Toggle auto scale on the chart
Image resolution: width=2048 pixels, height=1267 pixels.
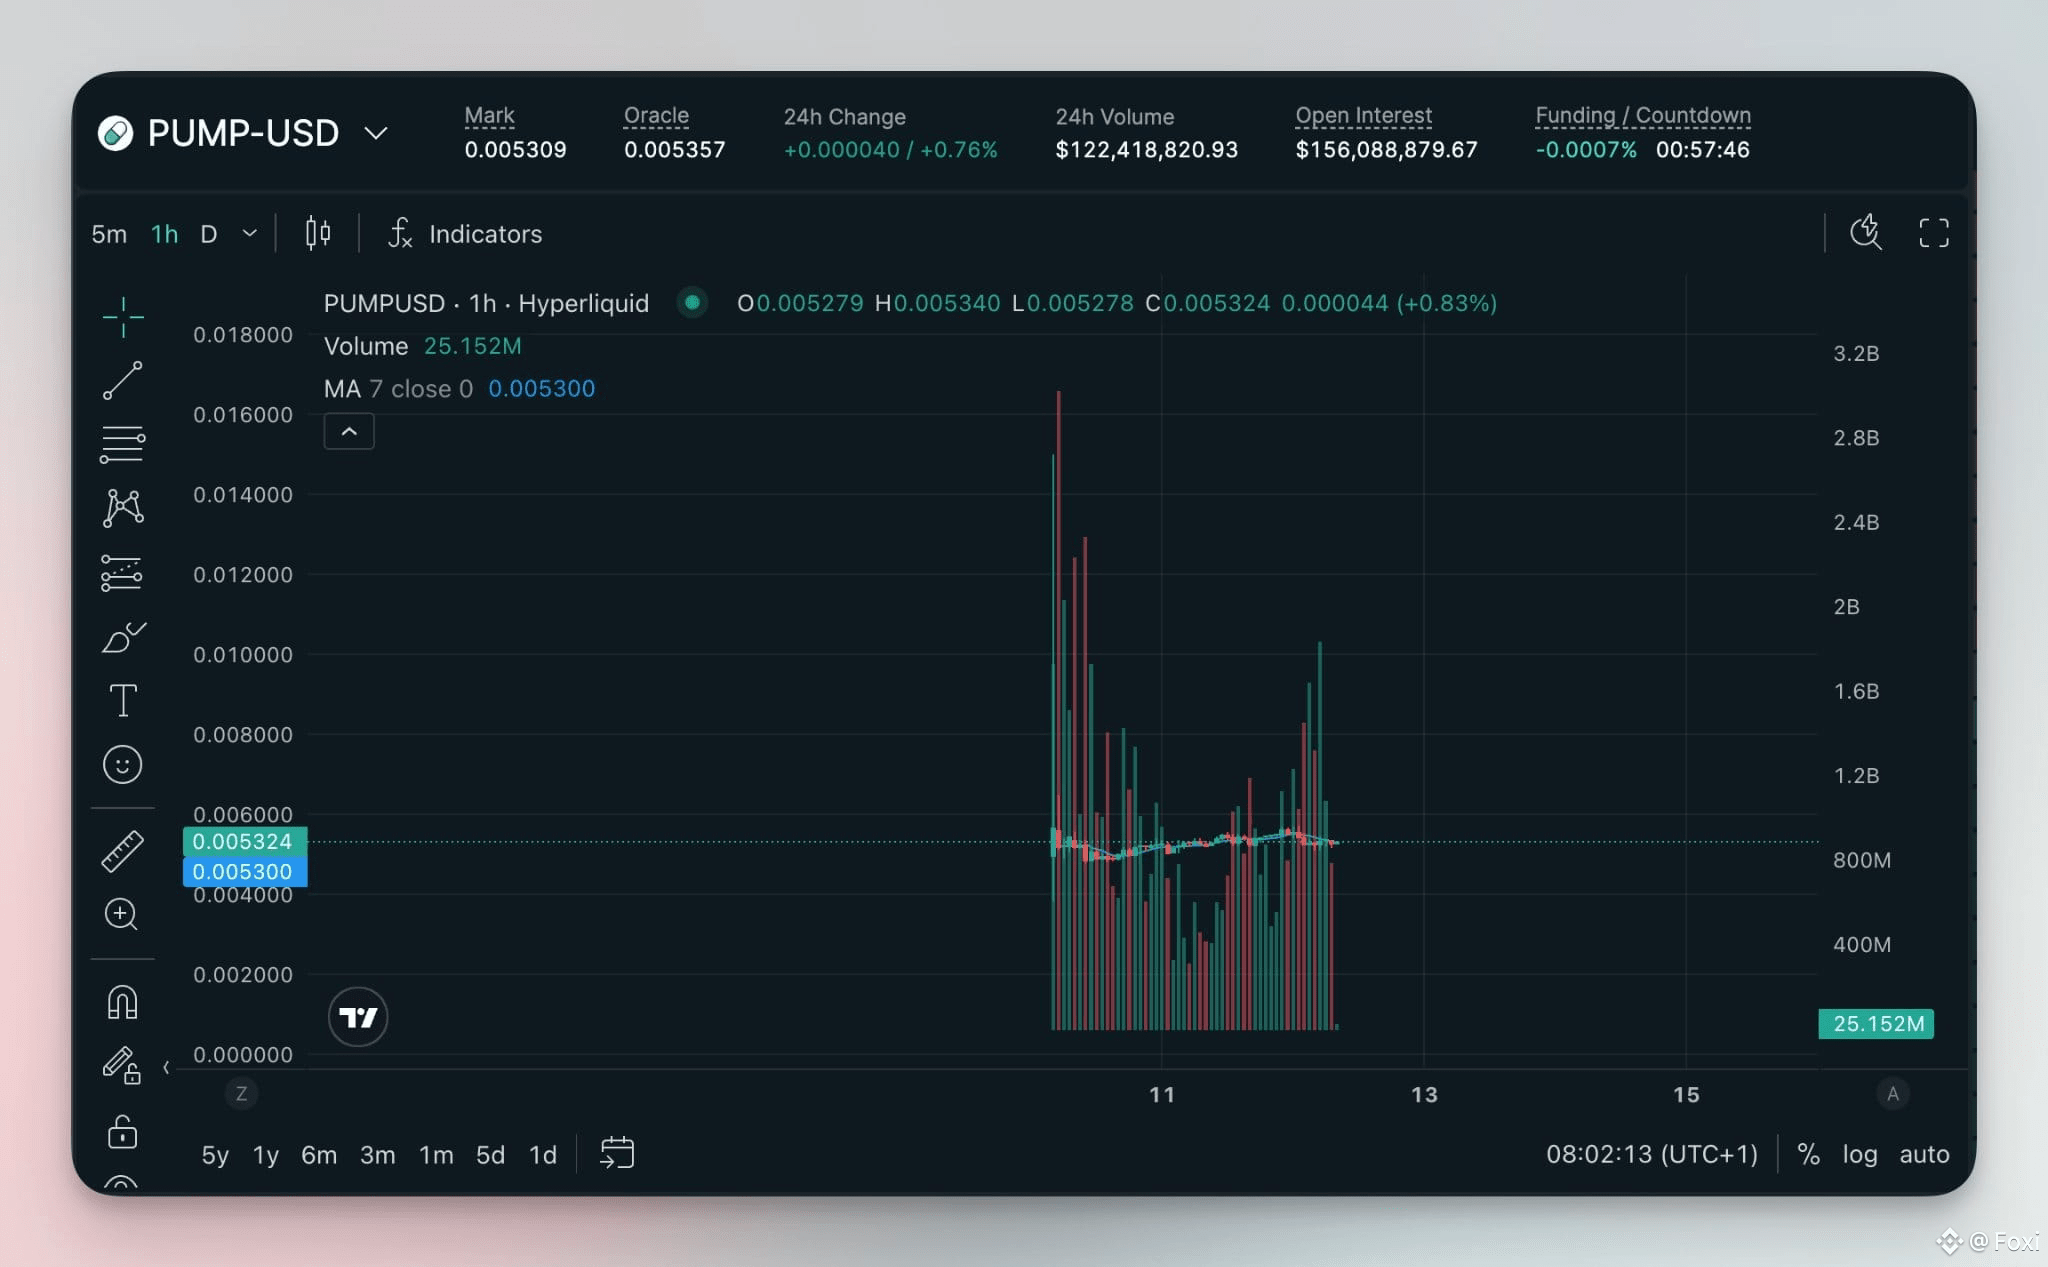[1924, 1154]
